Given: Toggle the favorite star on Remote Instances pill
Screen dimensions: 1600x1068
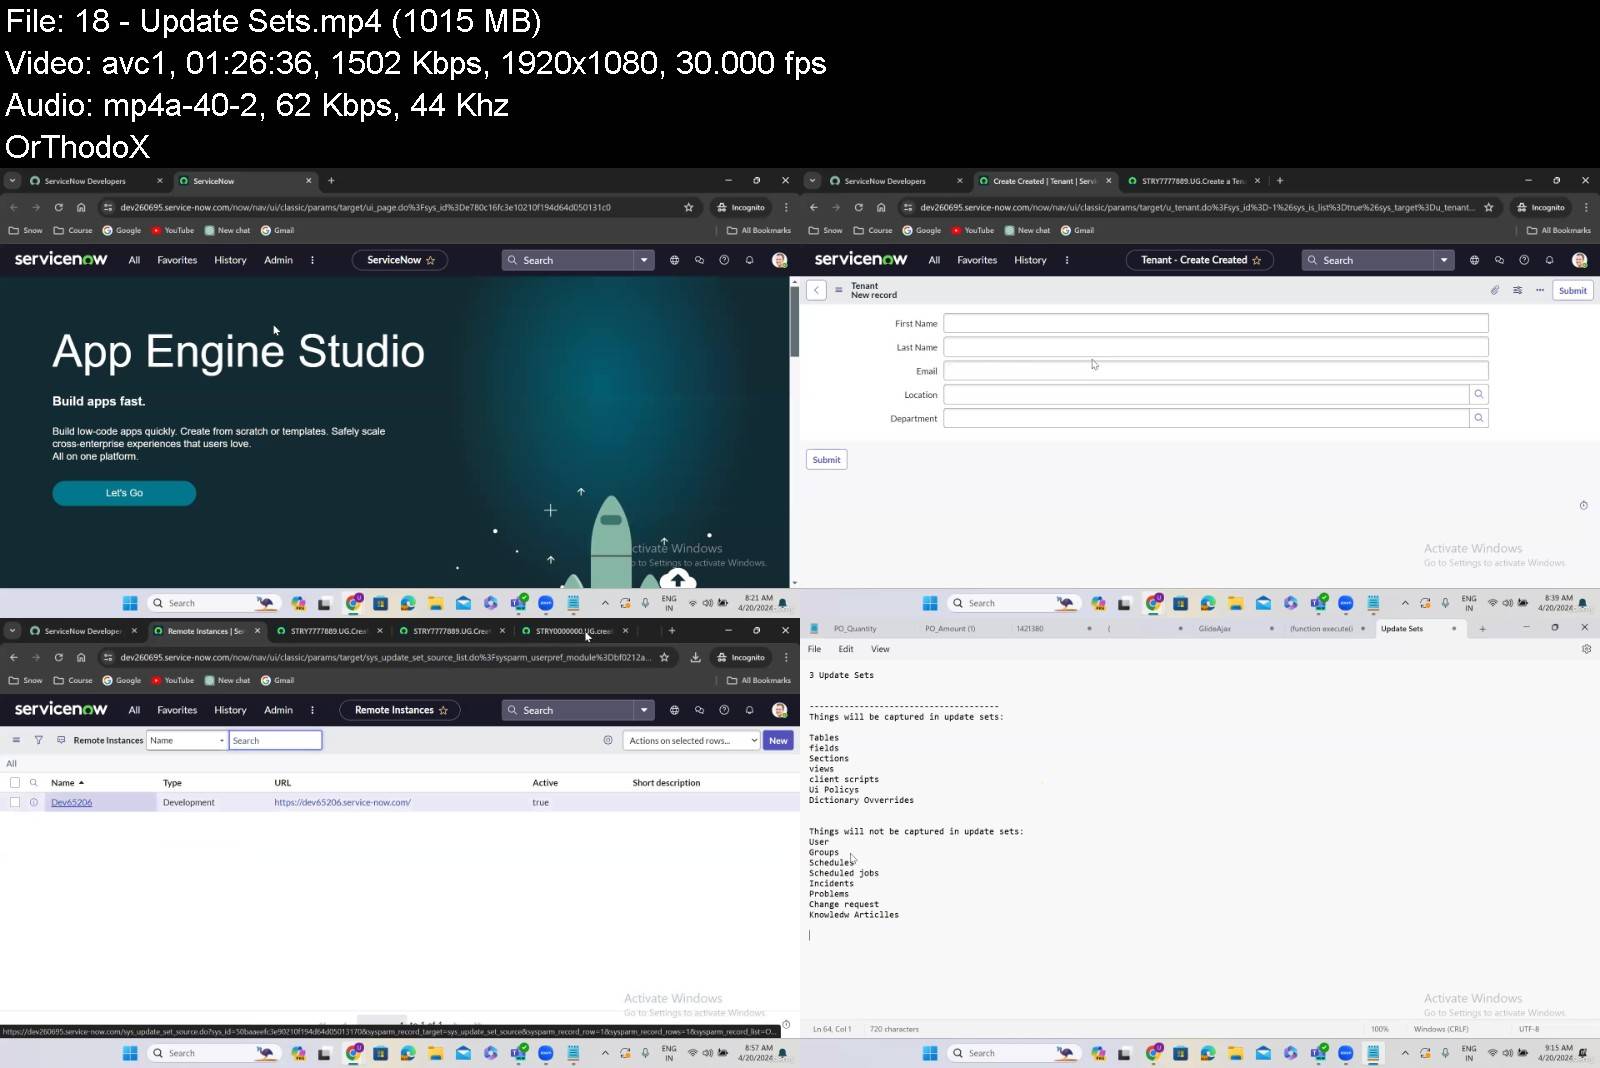Looking at the screenshot, I should pyautogui.click(x=443, y=710).
